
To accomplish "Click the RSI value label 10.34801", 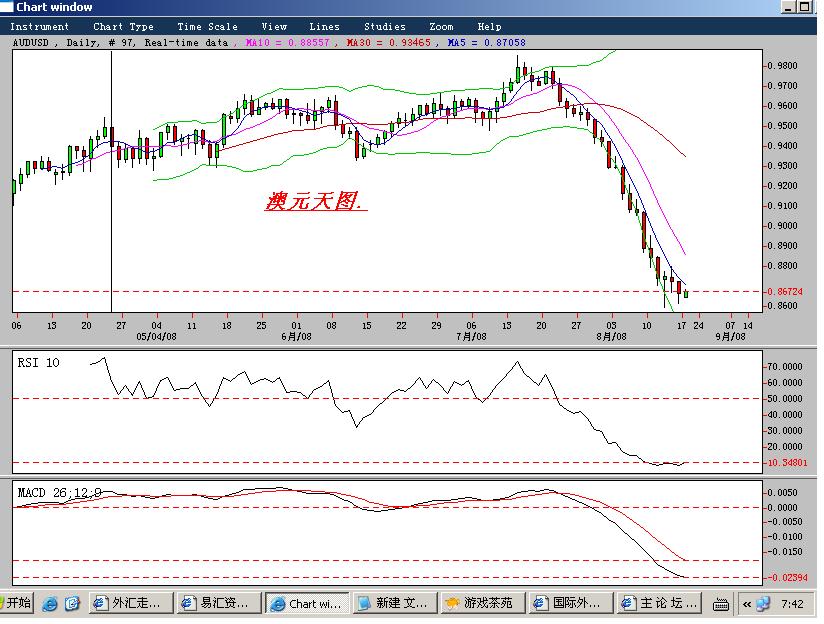I will click(787, 463).
